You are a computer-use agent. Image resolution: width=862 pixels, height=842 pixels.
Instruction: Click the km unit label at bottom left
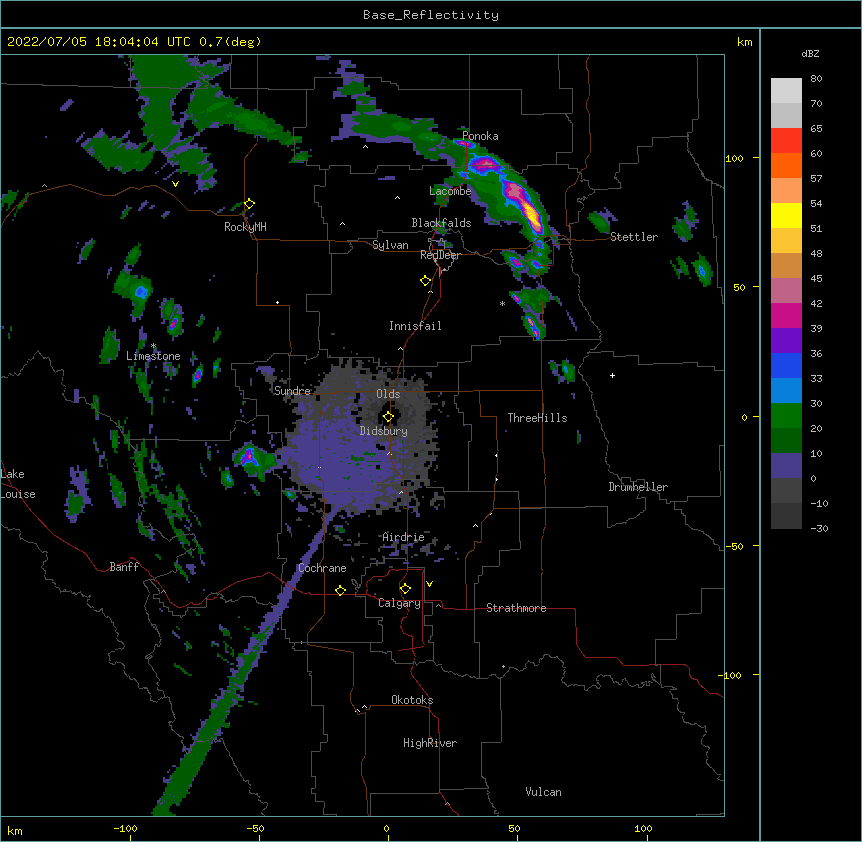(x=15, y=830)
